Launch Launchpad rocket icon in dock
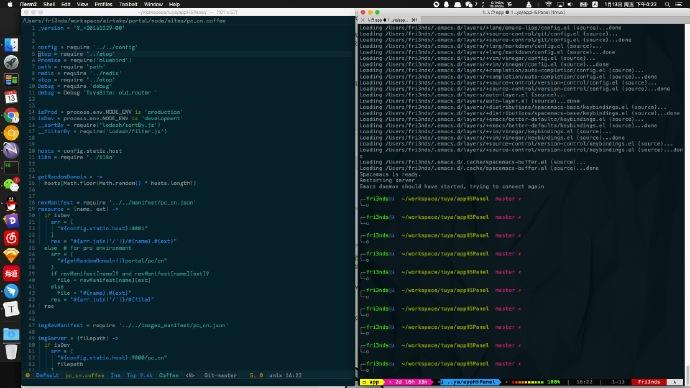690x388 pixels. (11, 62)
